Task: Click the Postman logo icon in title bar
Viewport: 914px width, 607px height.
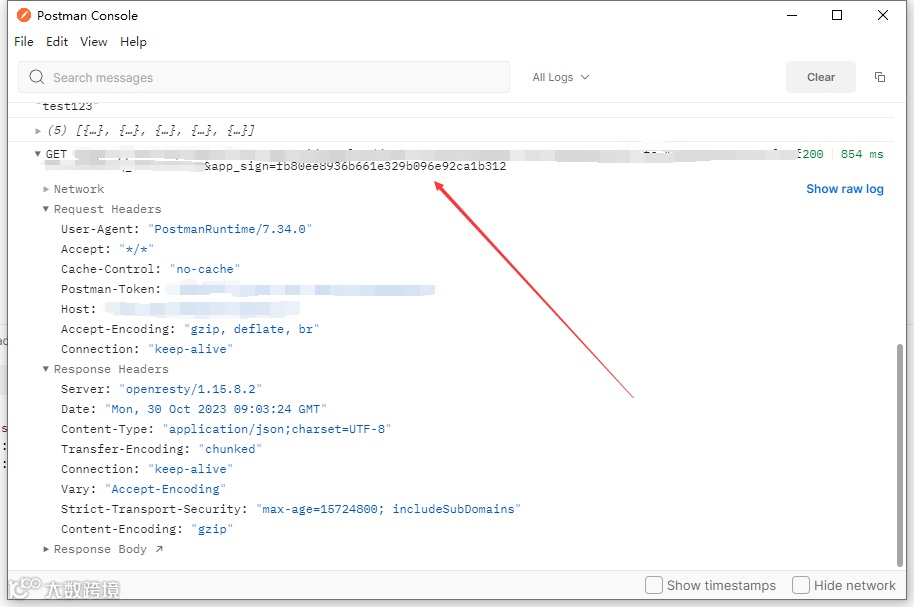Action: click(x=24, y=15)
